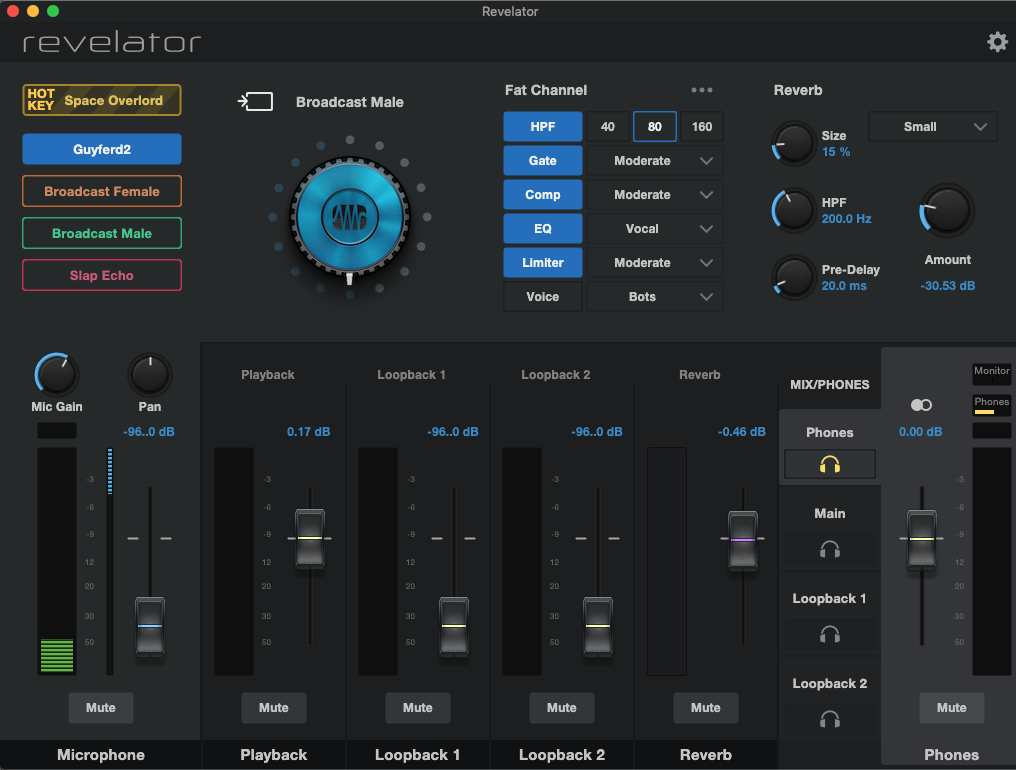Viewport: 1016px width, 770px height.
Task: Click the Playback channel fader handle
Action: [x=310, y=539]
